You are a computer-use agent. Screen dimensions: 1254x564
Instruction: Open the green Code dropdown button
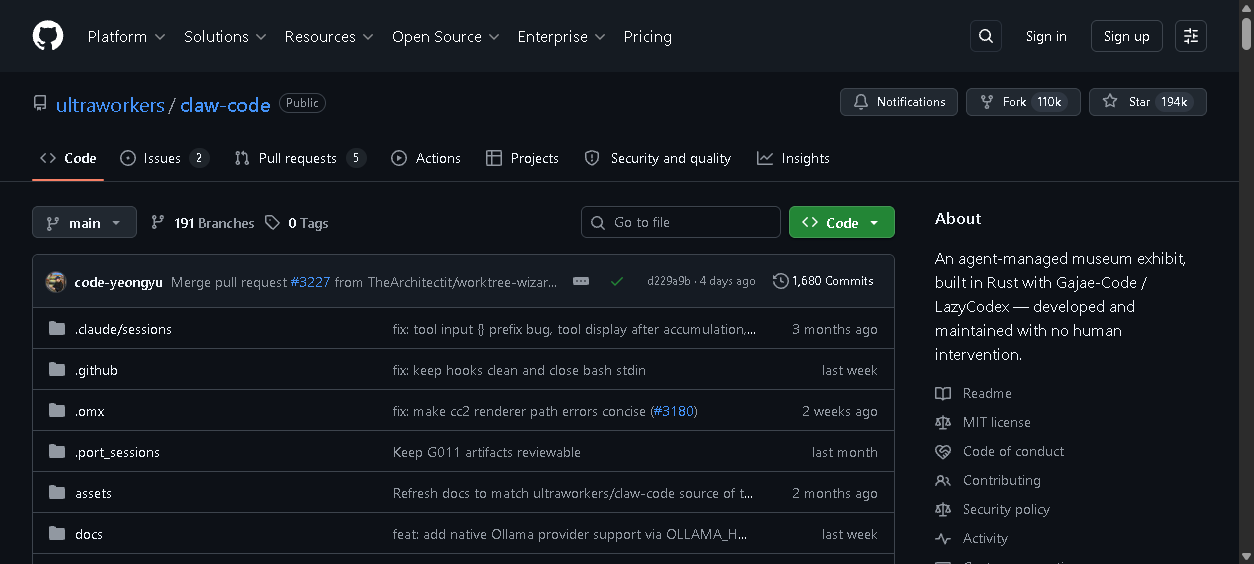[x=842, y=222]
